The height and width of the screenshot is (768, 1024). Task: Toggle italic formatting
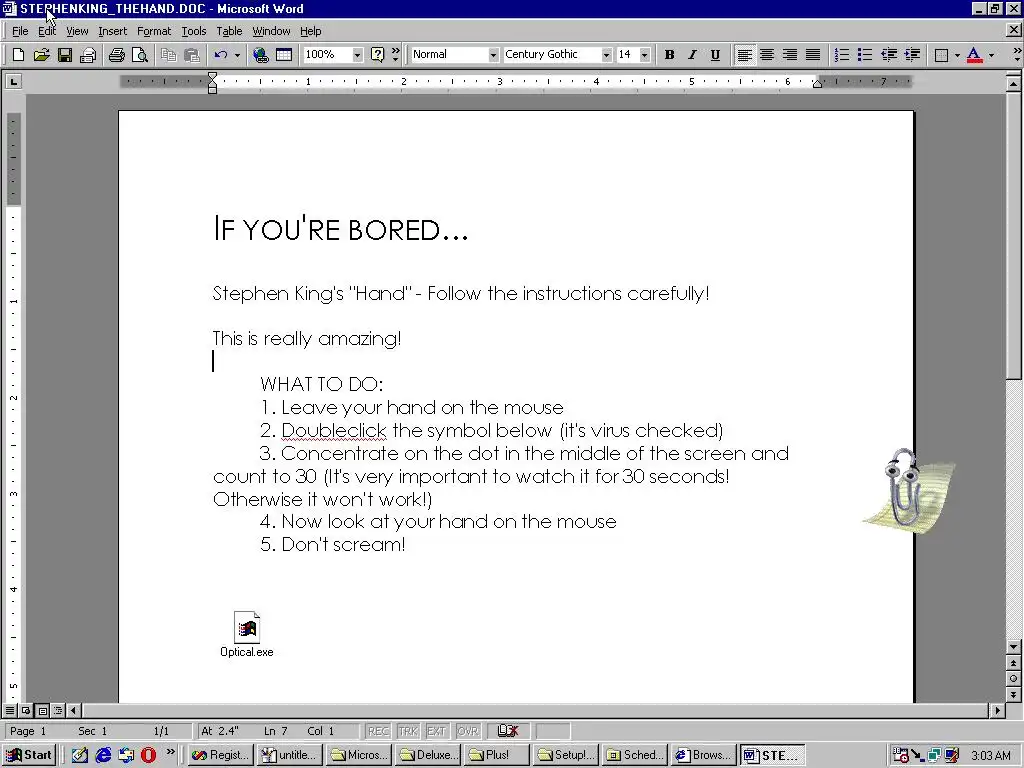pos(692,55)
